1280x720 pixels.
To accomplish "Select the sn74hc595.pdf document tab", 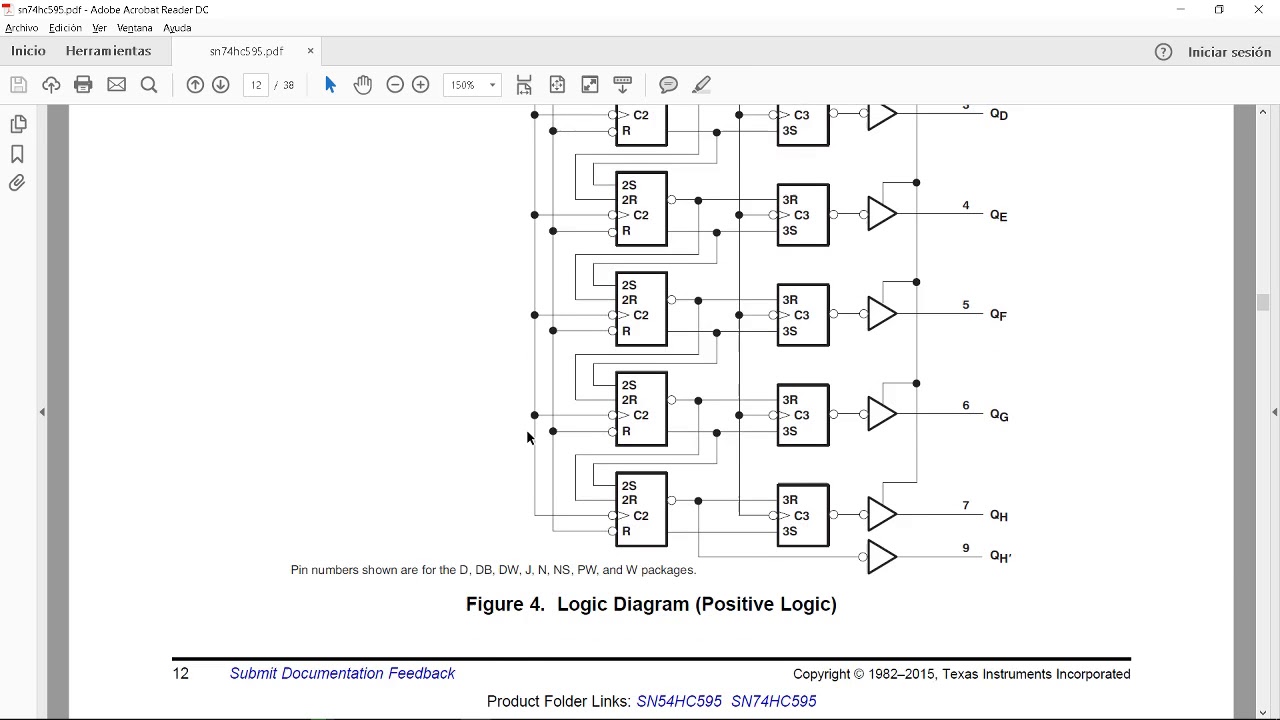I will point(246,51).
